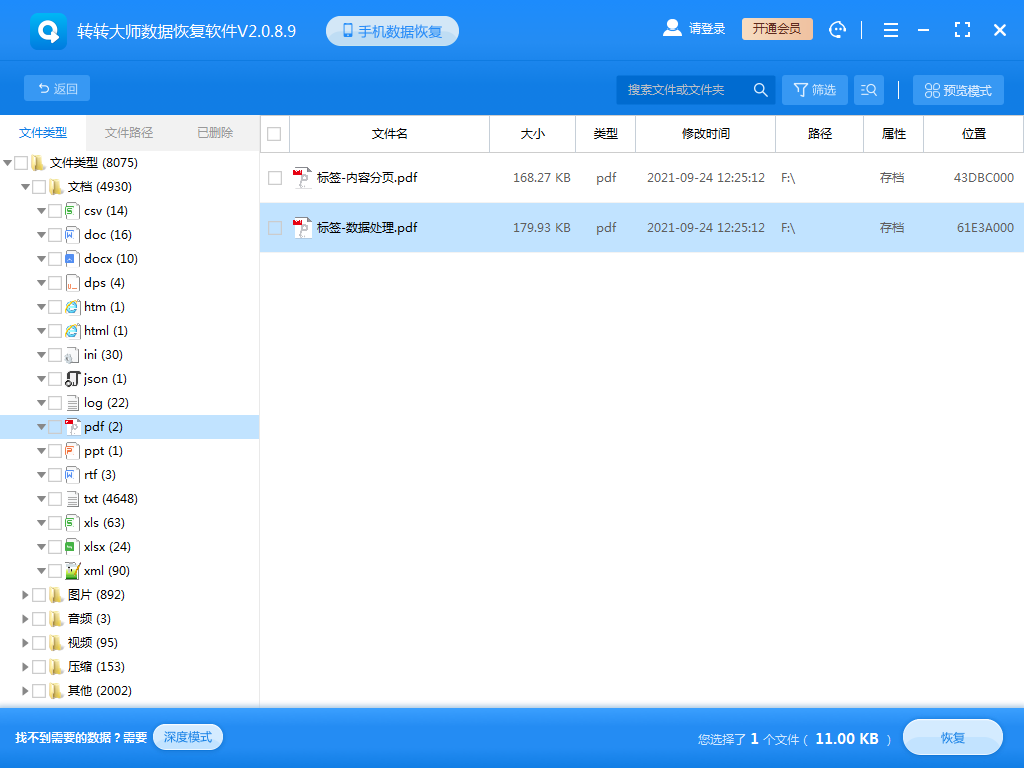The image size is (1024, 768).
Task: Open the customer service headset icon
Action: tap(837, 30)
